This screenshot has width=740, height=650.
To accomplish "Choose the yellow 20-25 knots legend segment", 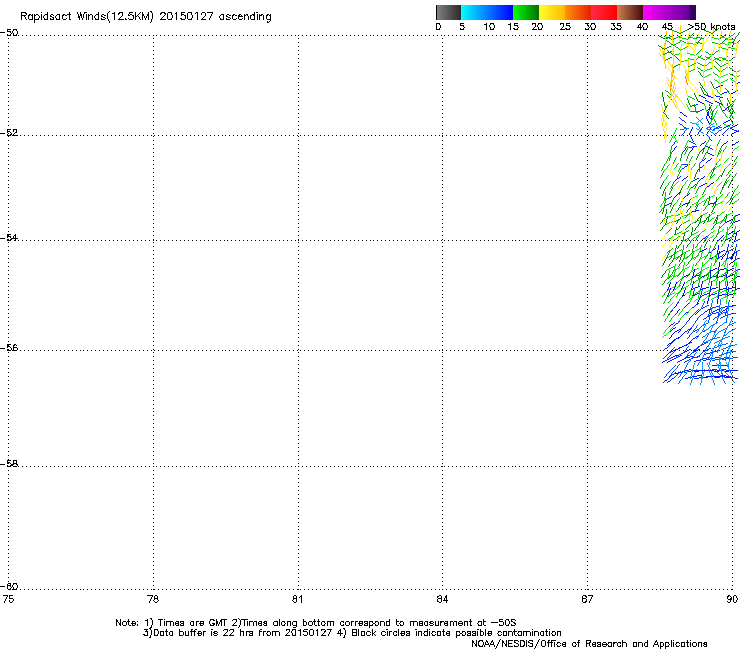I will (552, 12).
